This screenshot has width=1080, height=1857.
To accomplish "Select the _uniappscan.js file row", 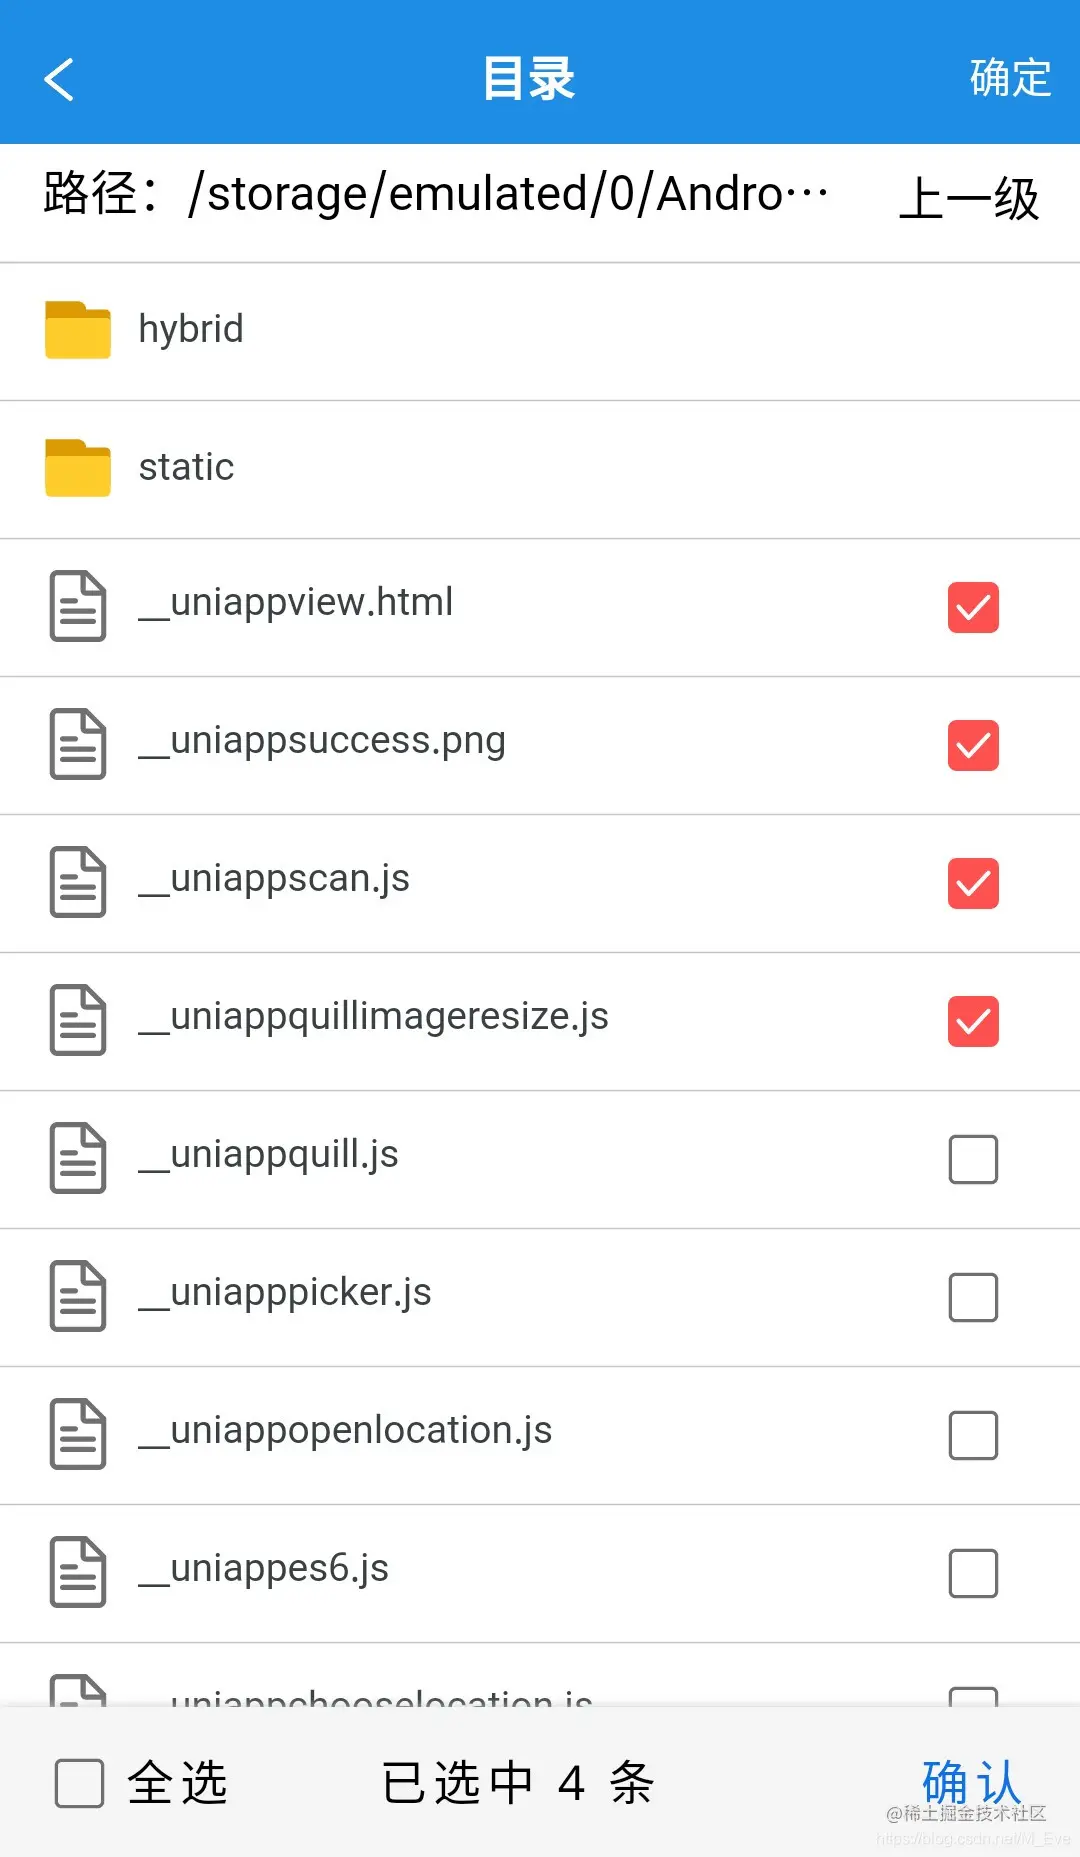I will click(x=540, y=884).
